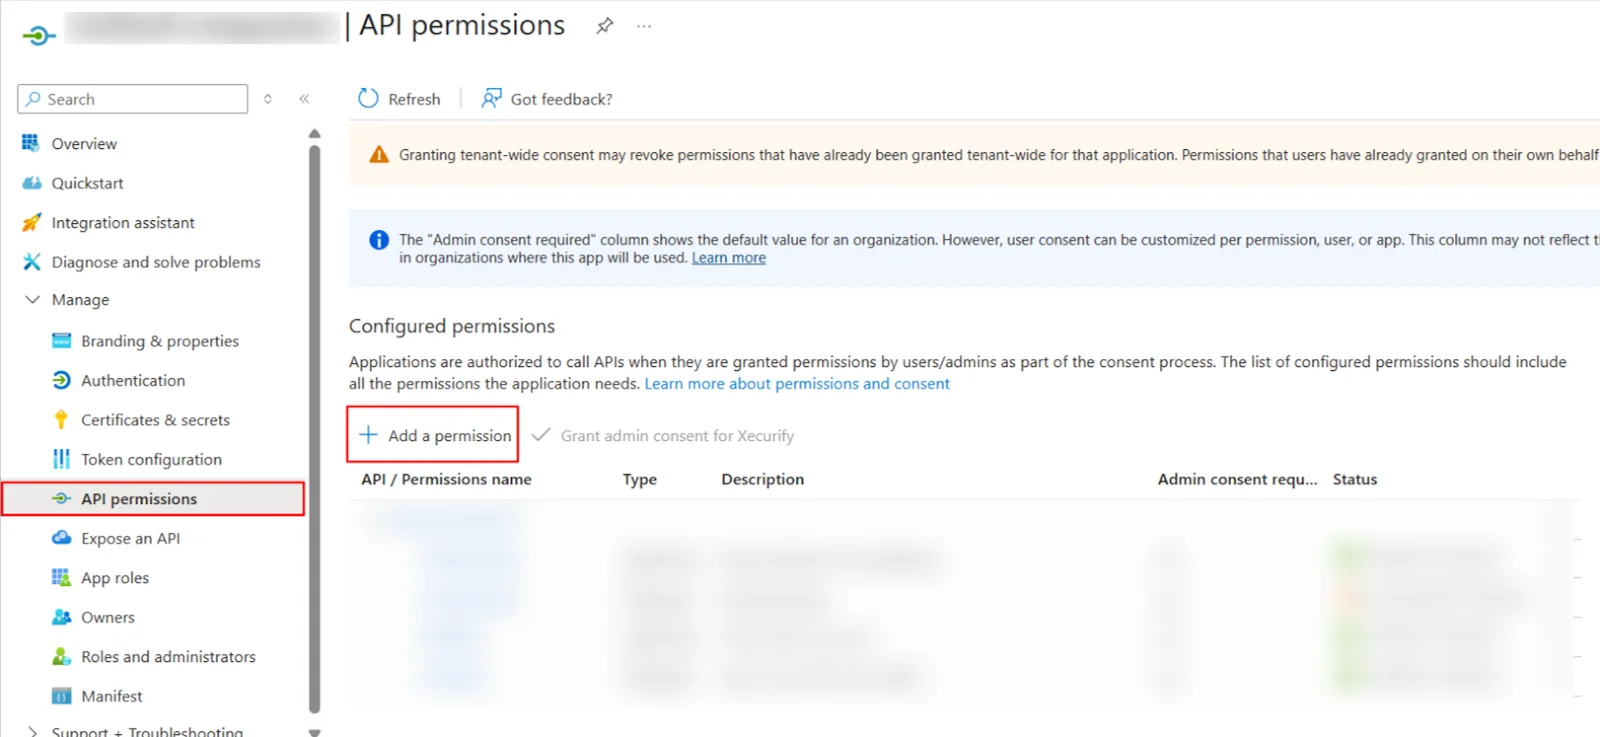Click the Manifest document icon
Viewport: 1600px width, 737px height.
click(x=60, y=695)
